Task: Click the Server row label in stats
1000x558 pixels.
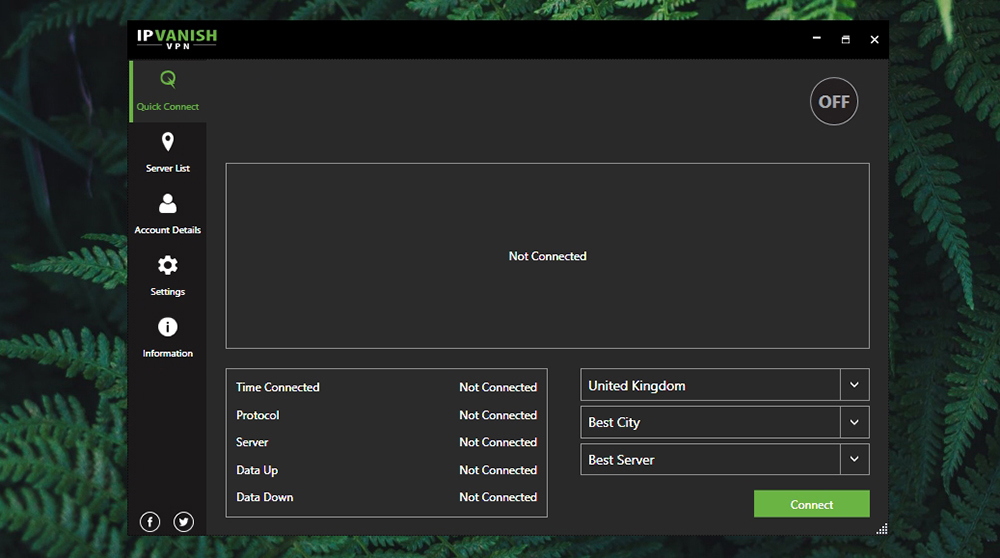Action: click(x=252, y=442)
